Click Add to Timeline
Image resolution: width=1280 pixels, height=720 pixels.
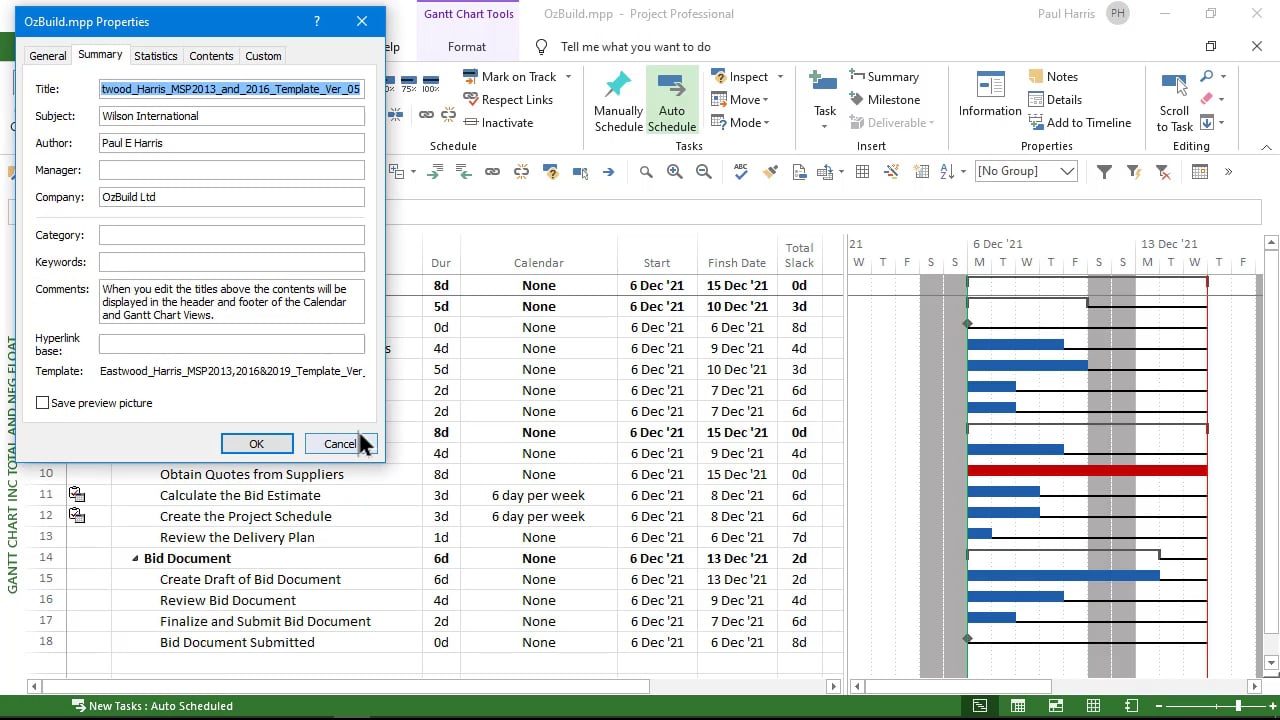(1080, 123)
